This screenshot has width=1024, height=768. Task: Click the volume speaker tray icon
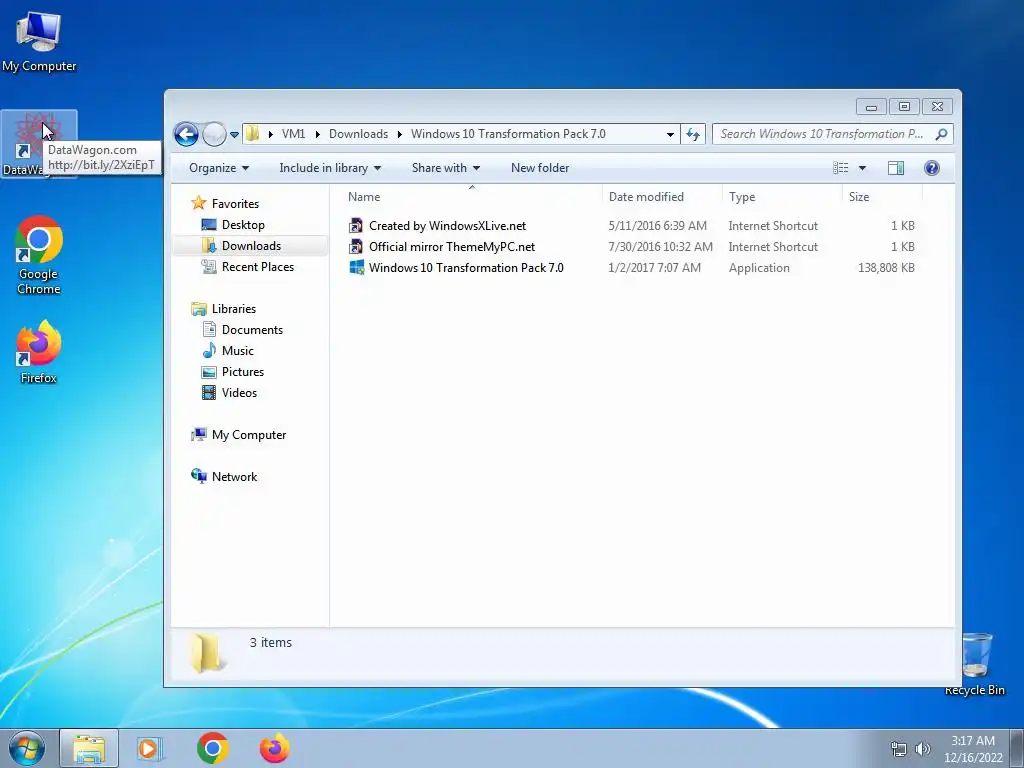tap(922, 749)
